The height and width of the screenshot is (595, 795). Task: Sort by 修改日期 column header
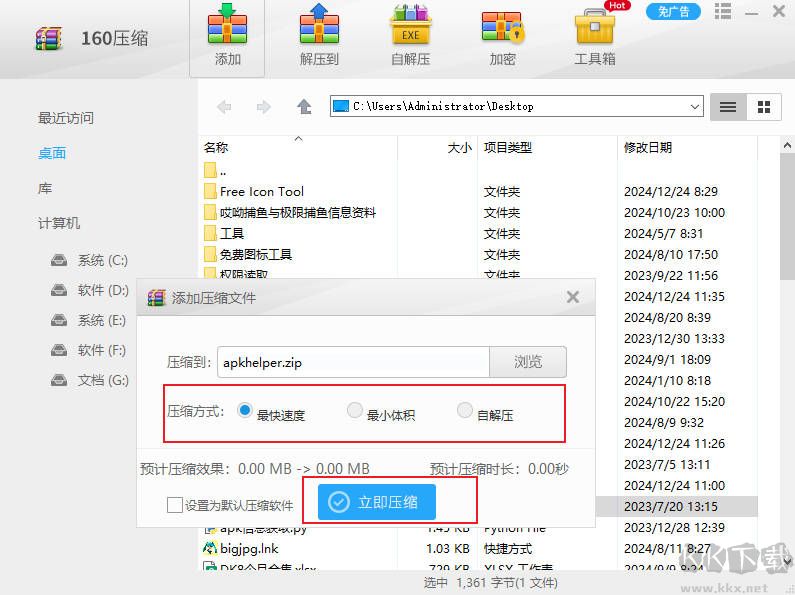(647, 147)
